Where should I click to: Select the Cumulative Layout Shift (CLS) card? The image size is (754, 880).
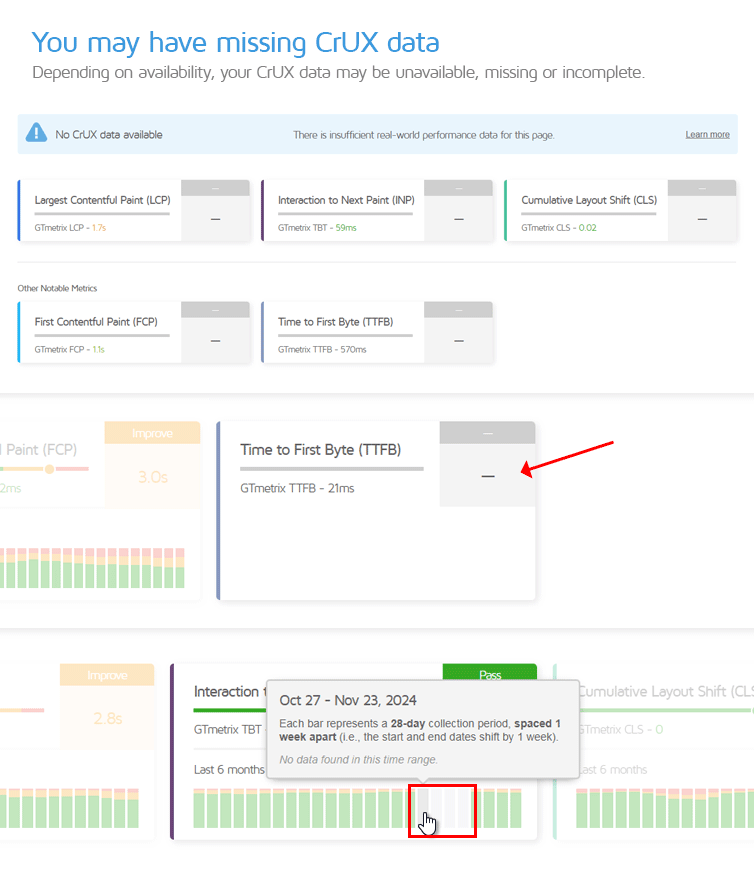click(620, 210)
